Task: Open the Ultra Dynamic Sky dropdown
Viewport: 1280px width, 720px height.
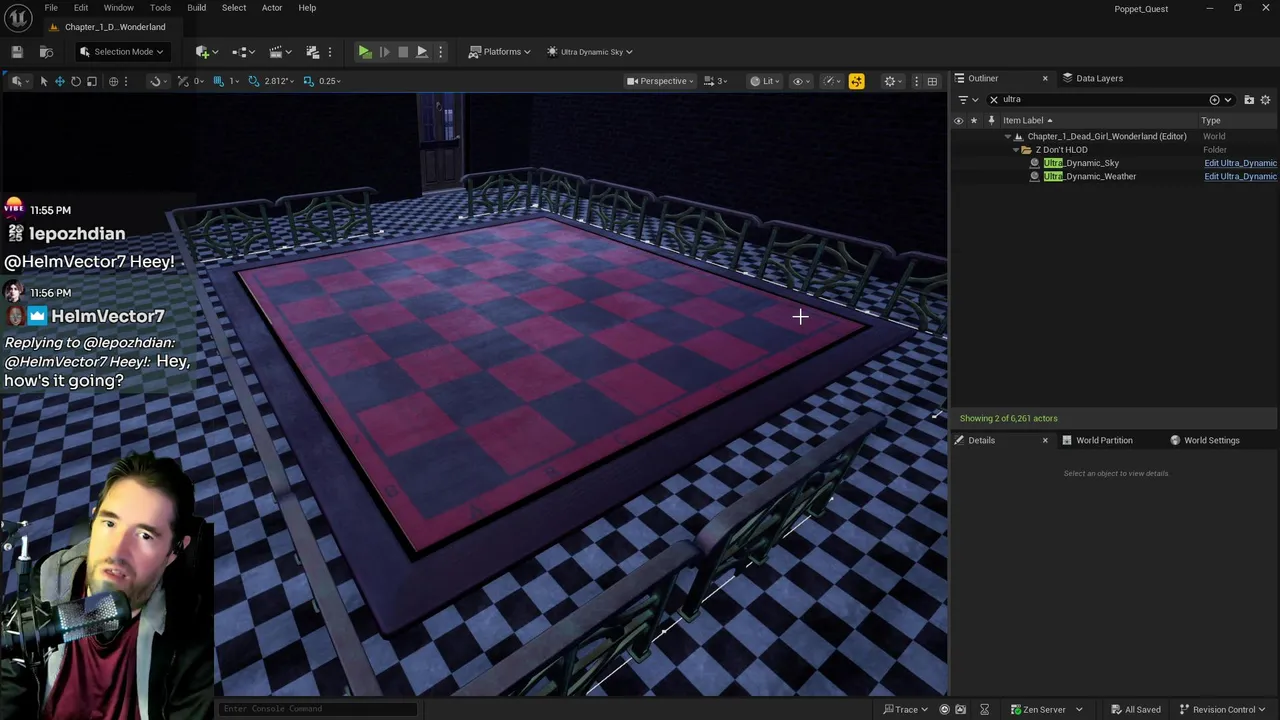Action: click(590, 52)
